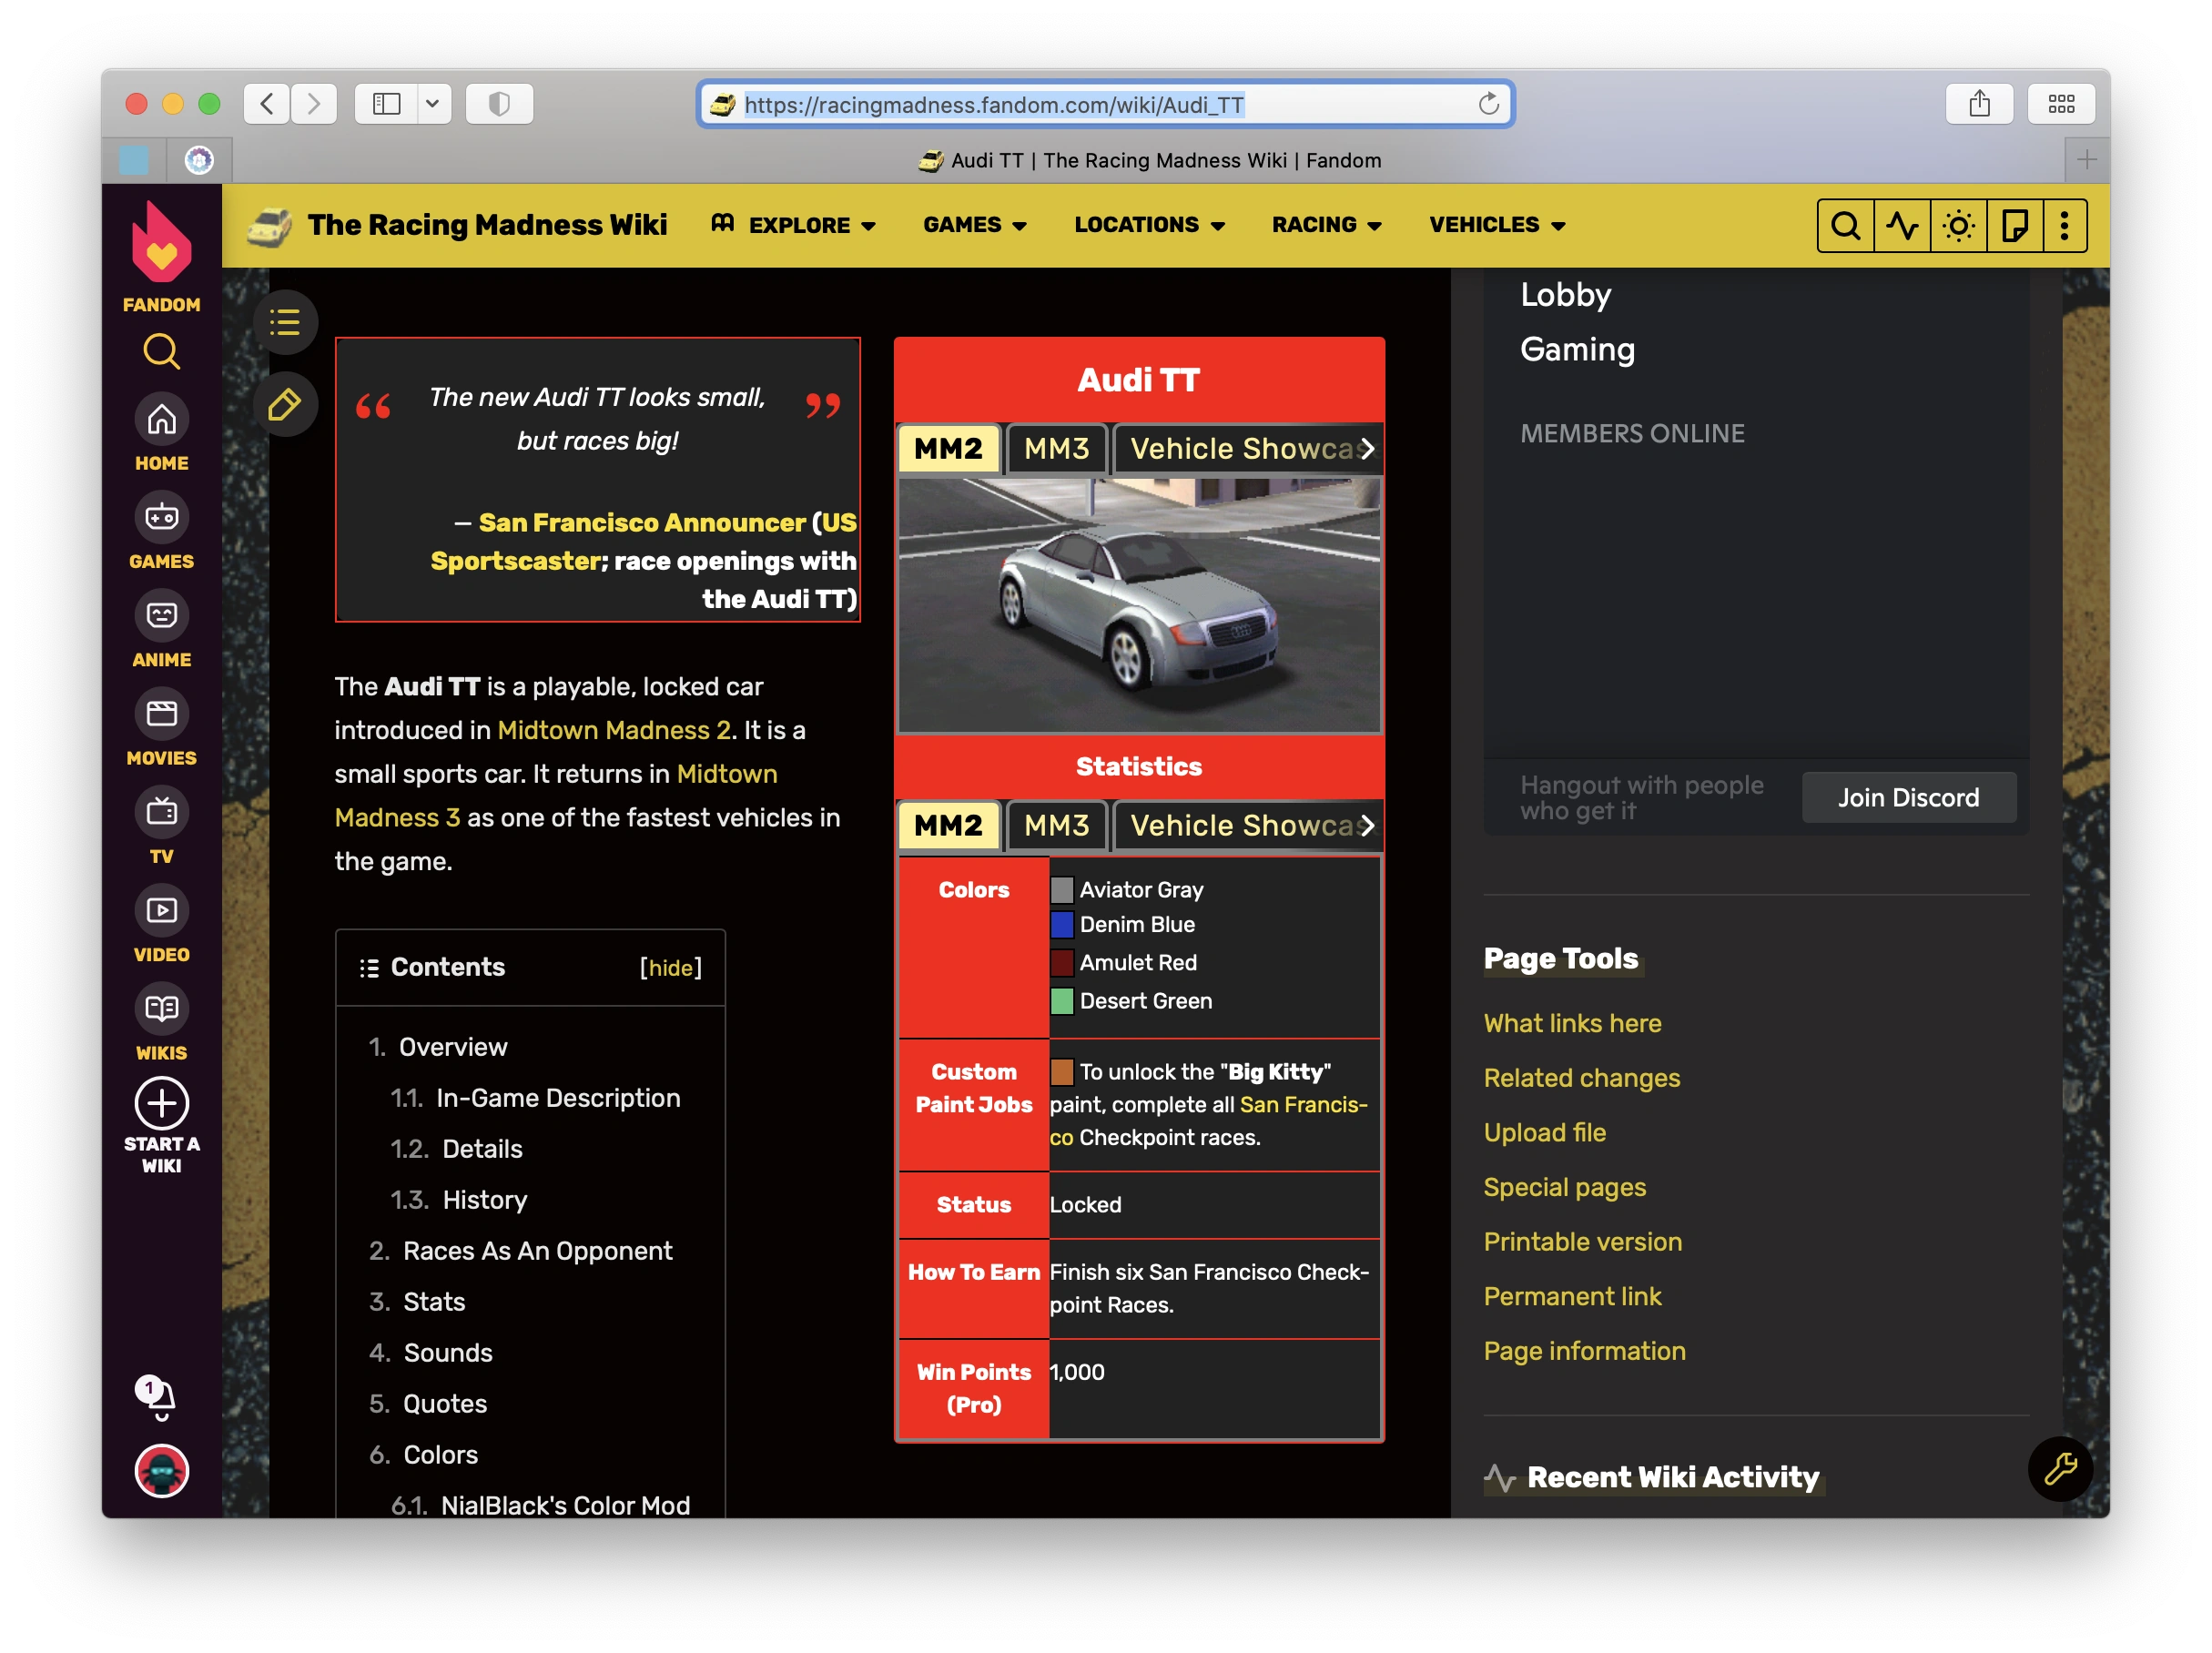The width and height of the screenshot is (2212, 1653).
Task: Open admin wrench tool button
Action: tap(2060, 1469)
